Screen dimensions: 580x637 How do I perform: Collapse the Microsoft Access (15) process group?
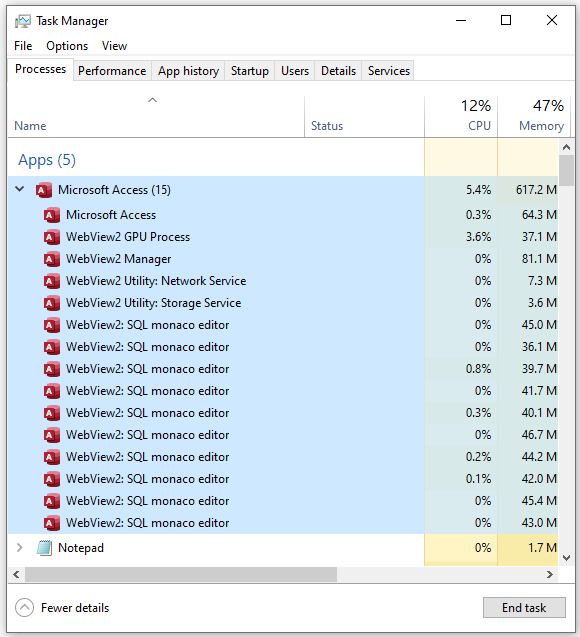click(19, 189)
